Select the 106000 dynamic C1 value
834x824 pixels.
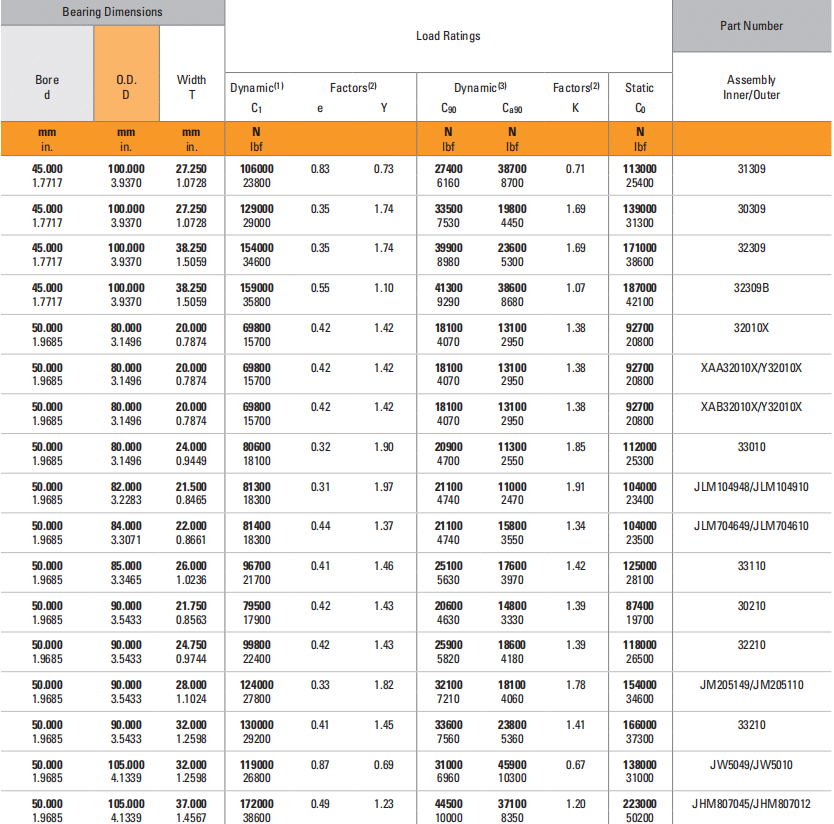pyautogui.click(x=256, y=170)
